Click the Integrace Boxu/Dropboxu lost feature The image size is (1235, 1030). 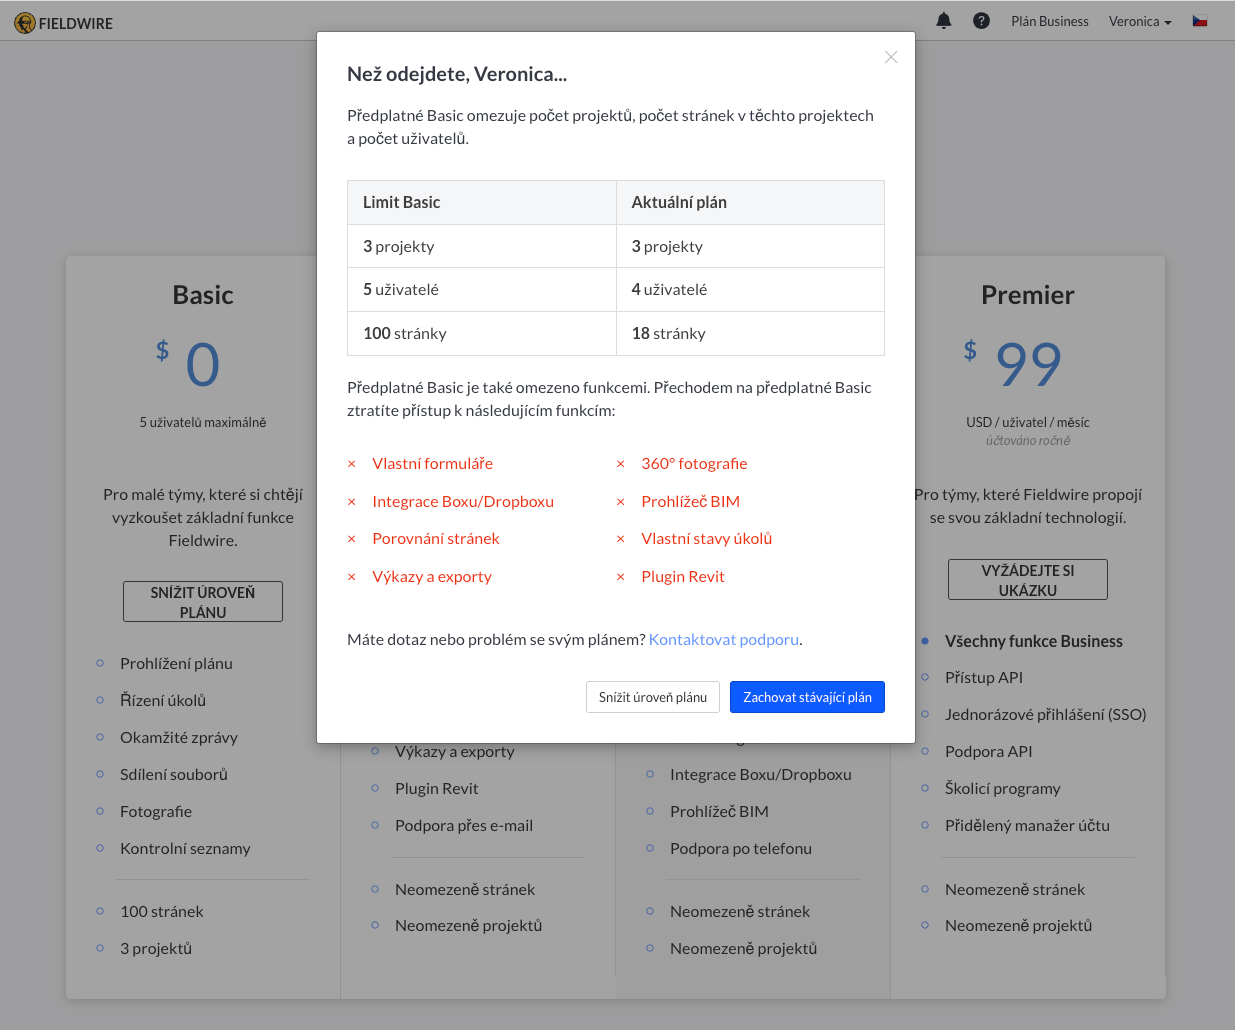(463, 501)
